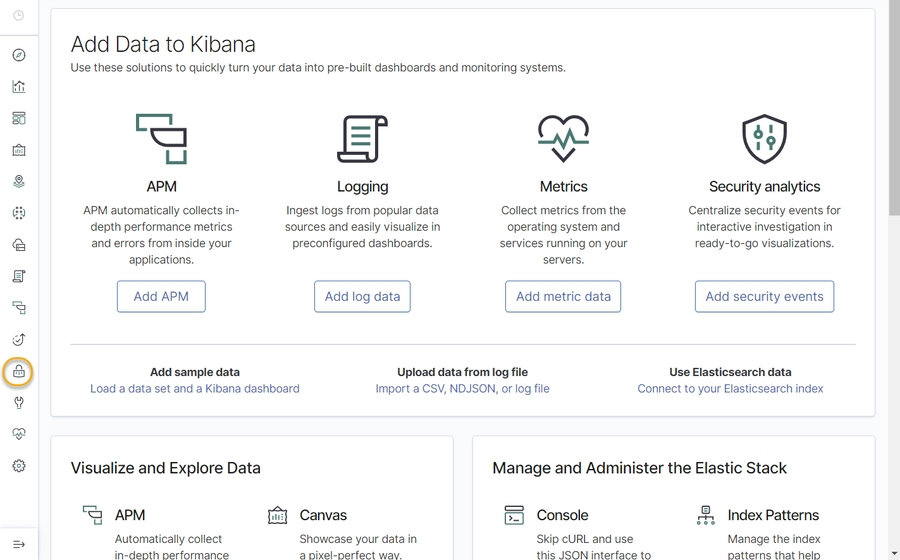Click the Add APM button
This screenshot has width=900, height=560.
coord(161,297)
